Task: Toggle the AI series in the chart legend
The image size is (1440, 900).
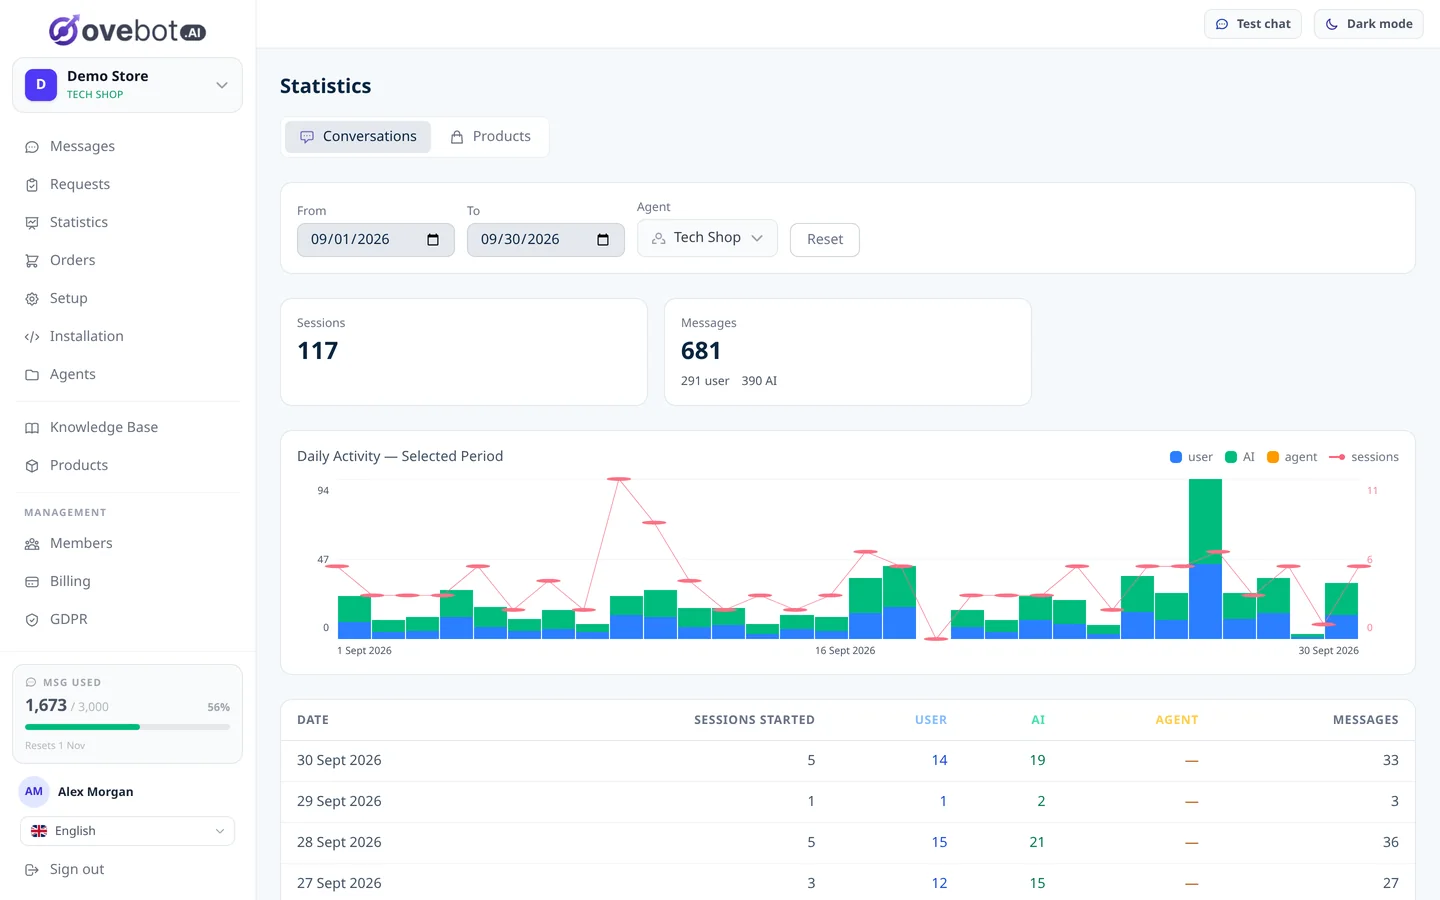Action: point(1240,457)
